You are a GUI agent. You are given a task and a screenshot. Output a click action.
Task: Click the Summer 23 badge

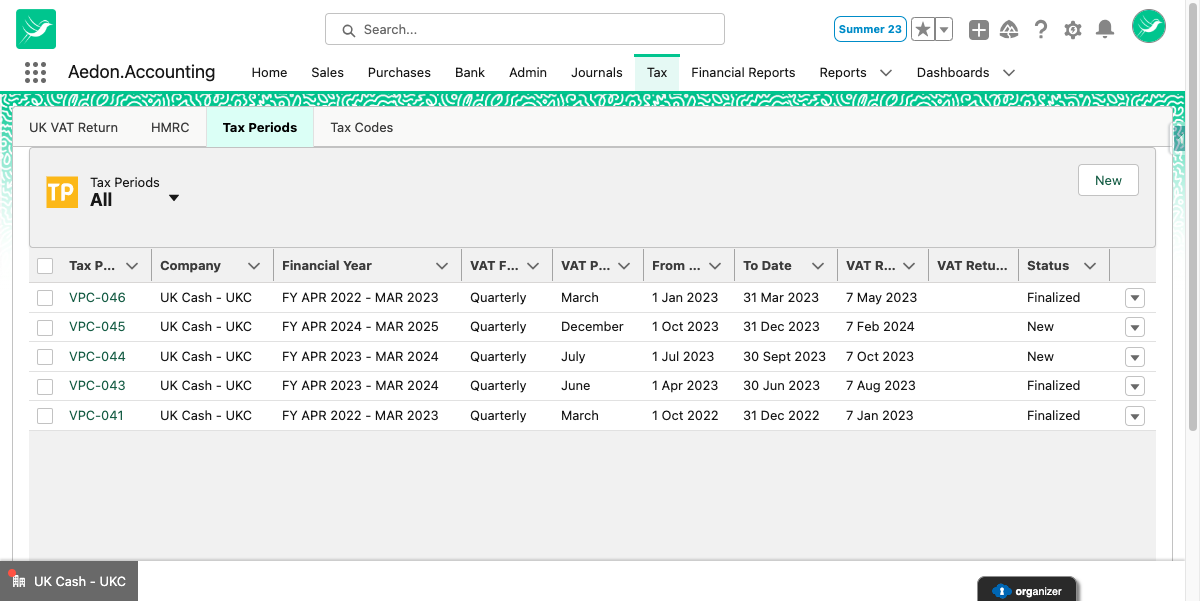[870, 29]
